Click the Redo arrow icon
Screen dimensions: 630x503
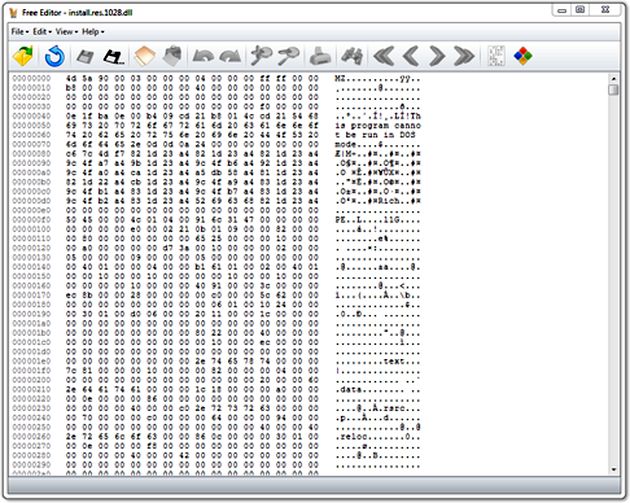(230, 56)
